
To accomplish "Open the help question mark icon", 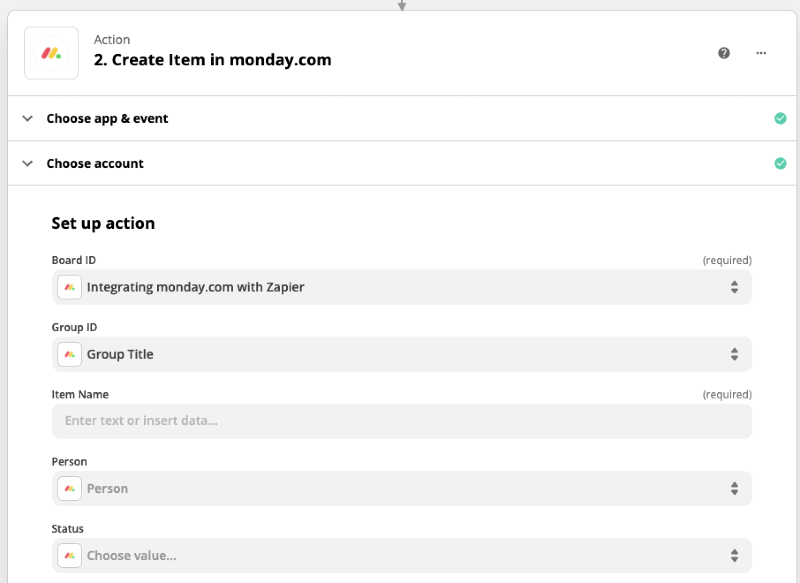I will click(723, 53).
